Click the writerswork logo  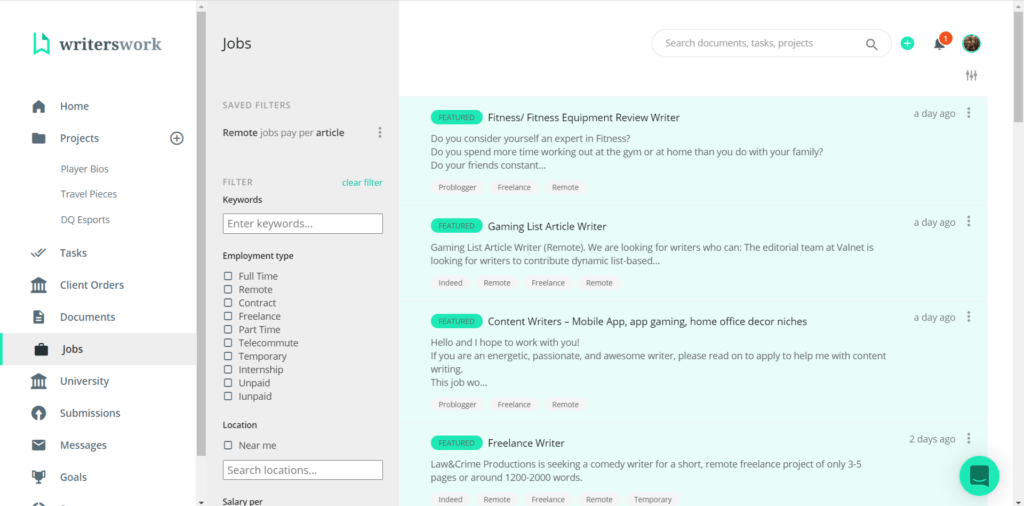tap(97, 44)
